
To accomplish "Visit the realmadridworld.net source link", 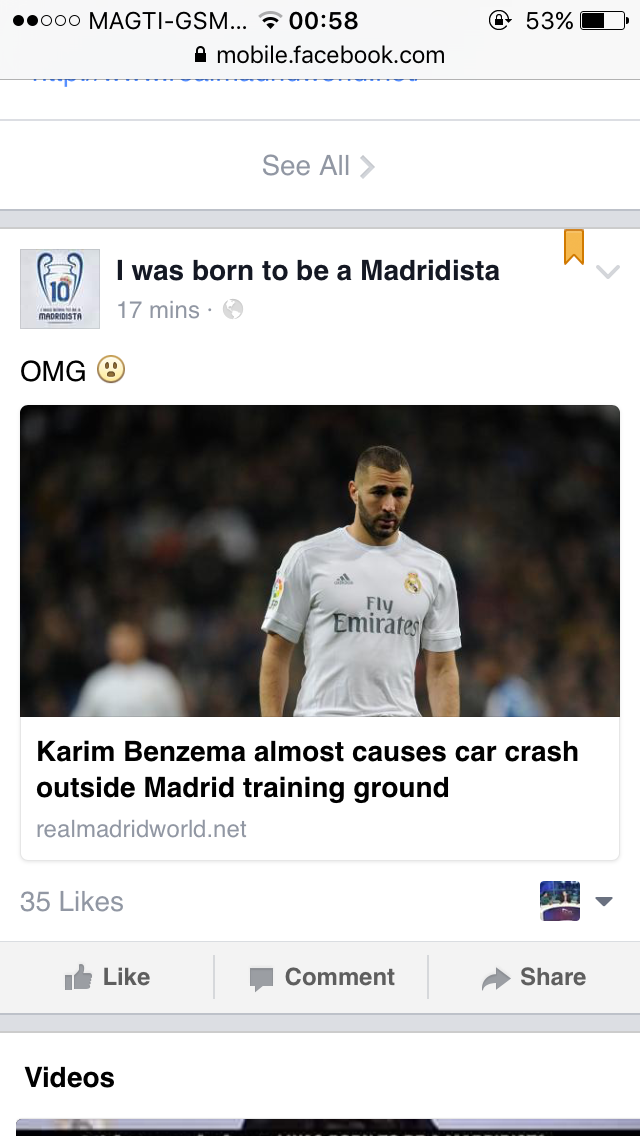I will click(x=141, y=829).
